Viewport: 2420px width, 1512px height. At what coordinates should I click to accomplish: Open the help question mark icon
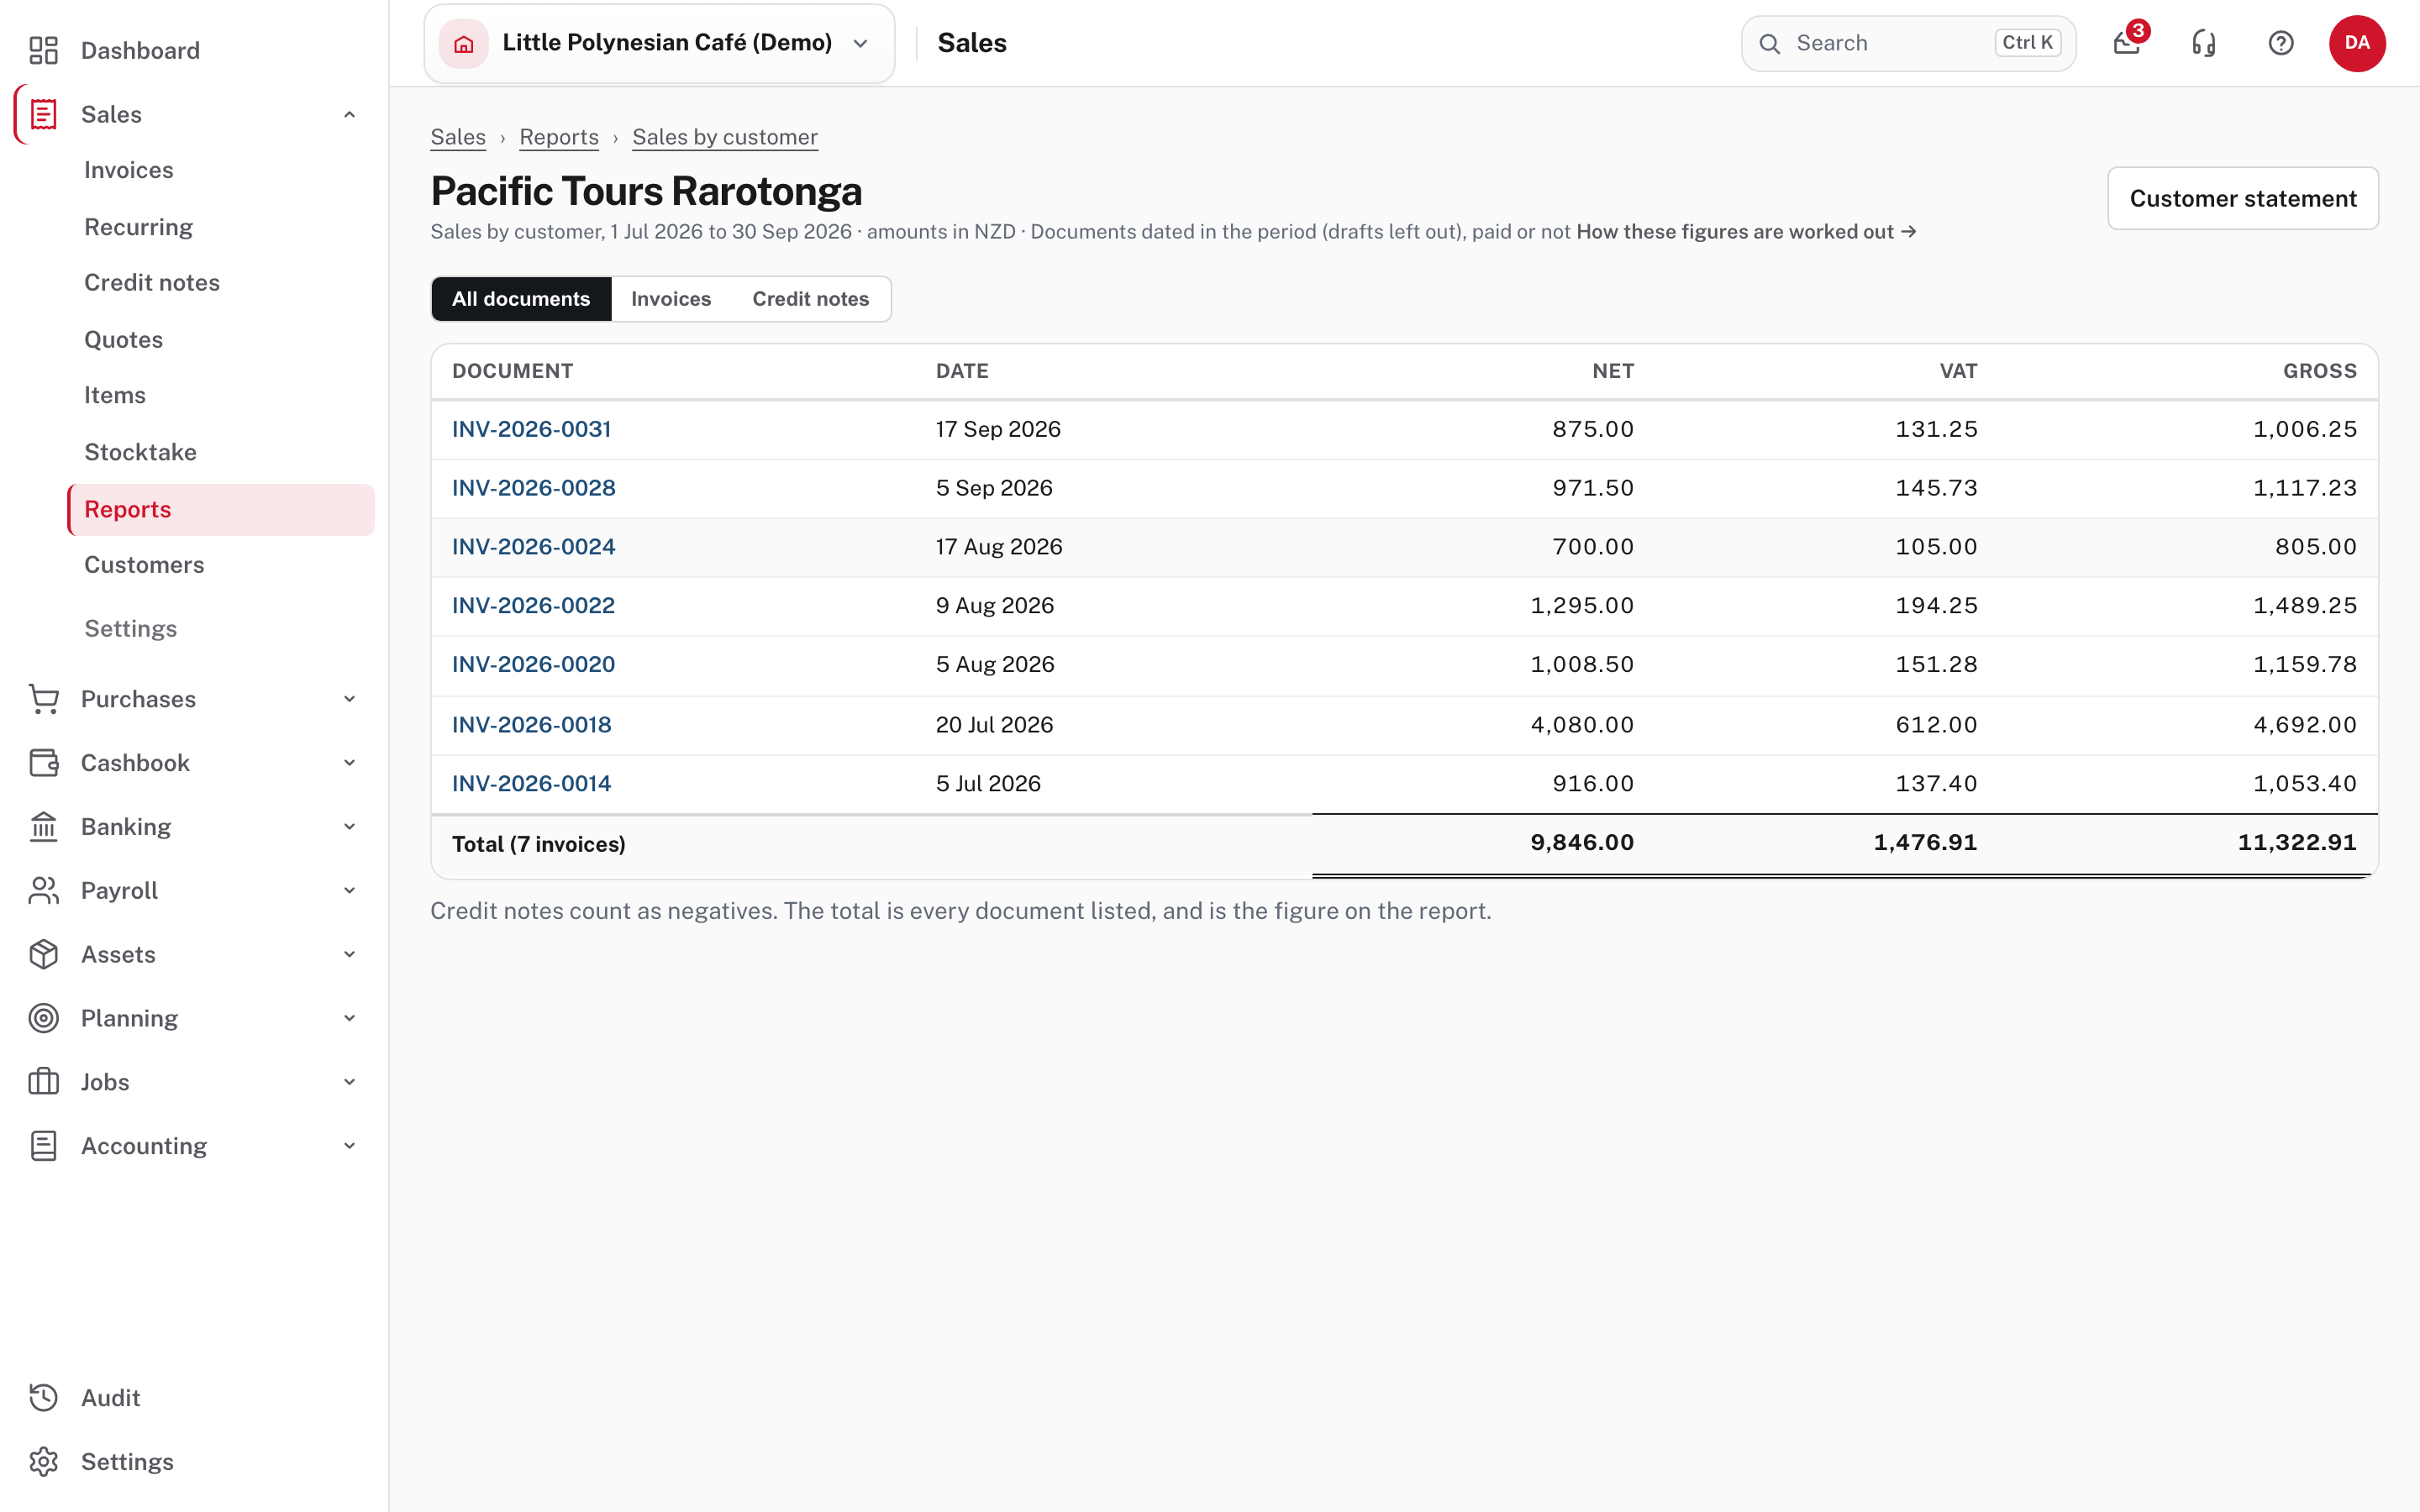(x=2280, y=43)
